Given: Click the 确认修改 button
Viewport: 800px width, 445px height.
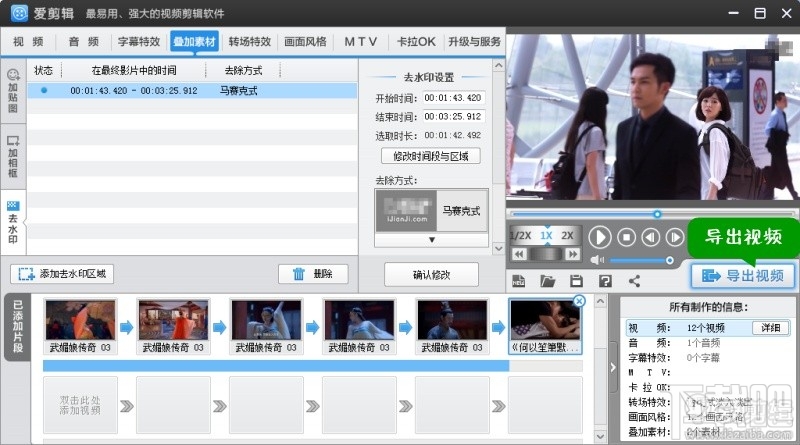Looking at the screenshot, I should click(431, 275).
